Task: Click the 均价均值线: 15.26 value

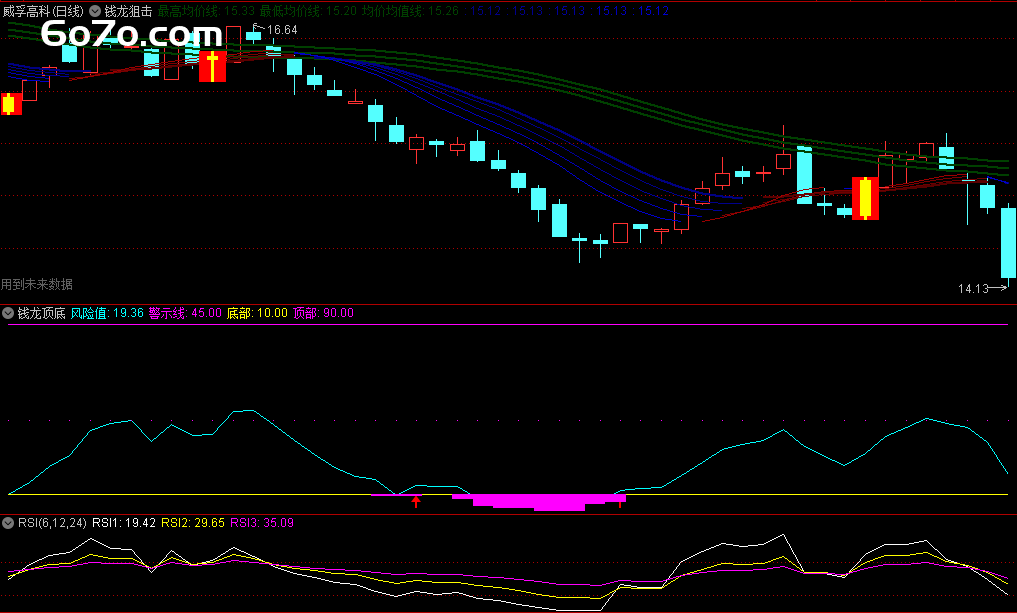Action: (411, 11)
